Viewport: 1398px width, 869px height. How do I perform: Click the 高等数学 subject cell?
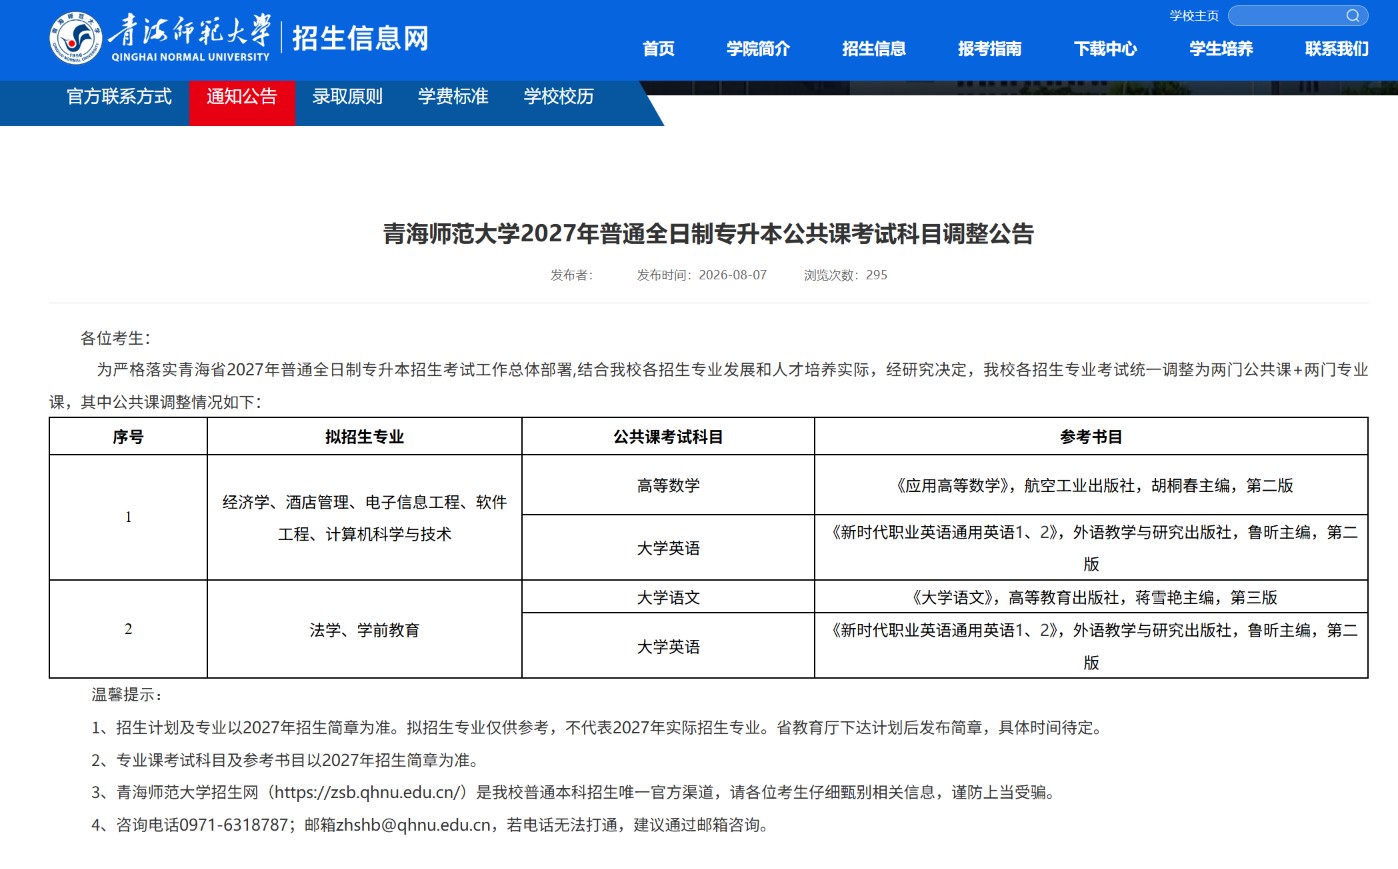[668, 485]
